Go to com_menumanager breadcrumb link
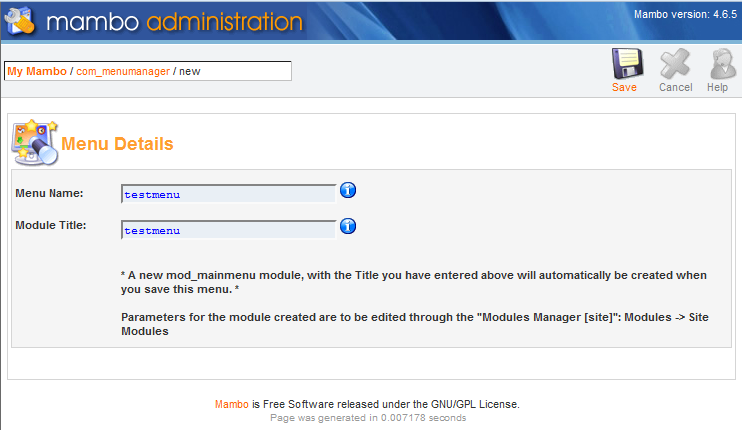This screenshot has height=430, width=742. pyautogui.click(x=123, y=71)
